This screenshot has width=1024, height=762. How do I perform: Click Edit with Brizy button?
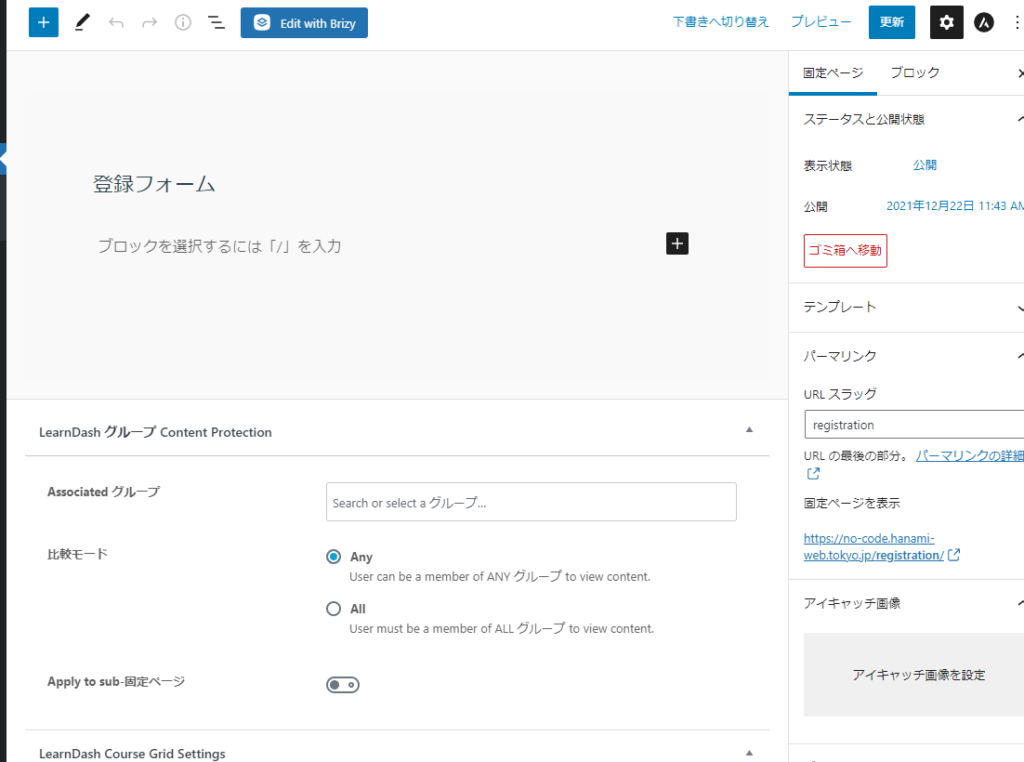click(x=304, y=23)
